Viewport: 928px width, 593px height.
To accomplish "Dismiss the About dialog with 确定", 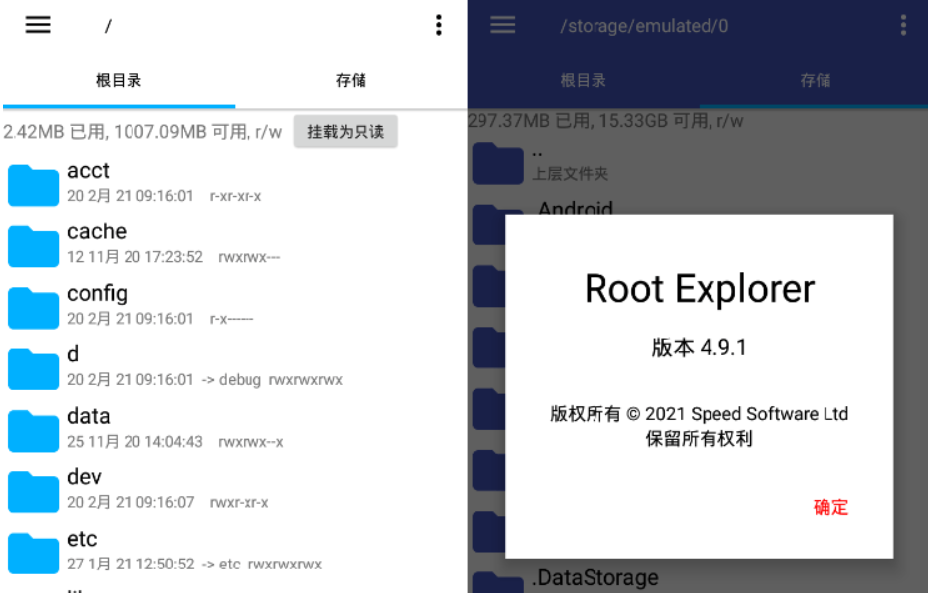I will [830, 508].
